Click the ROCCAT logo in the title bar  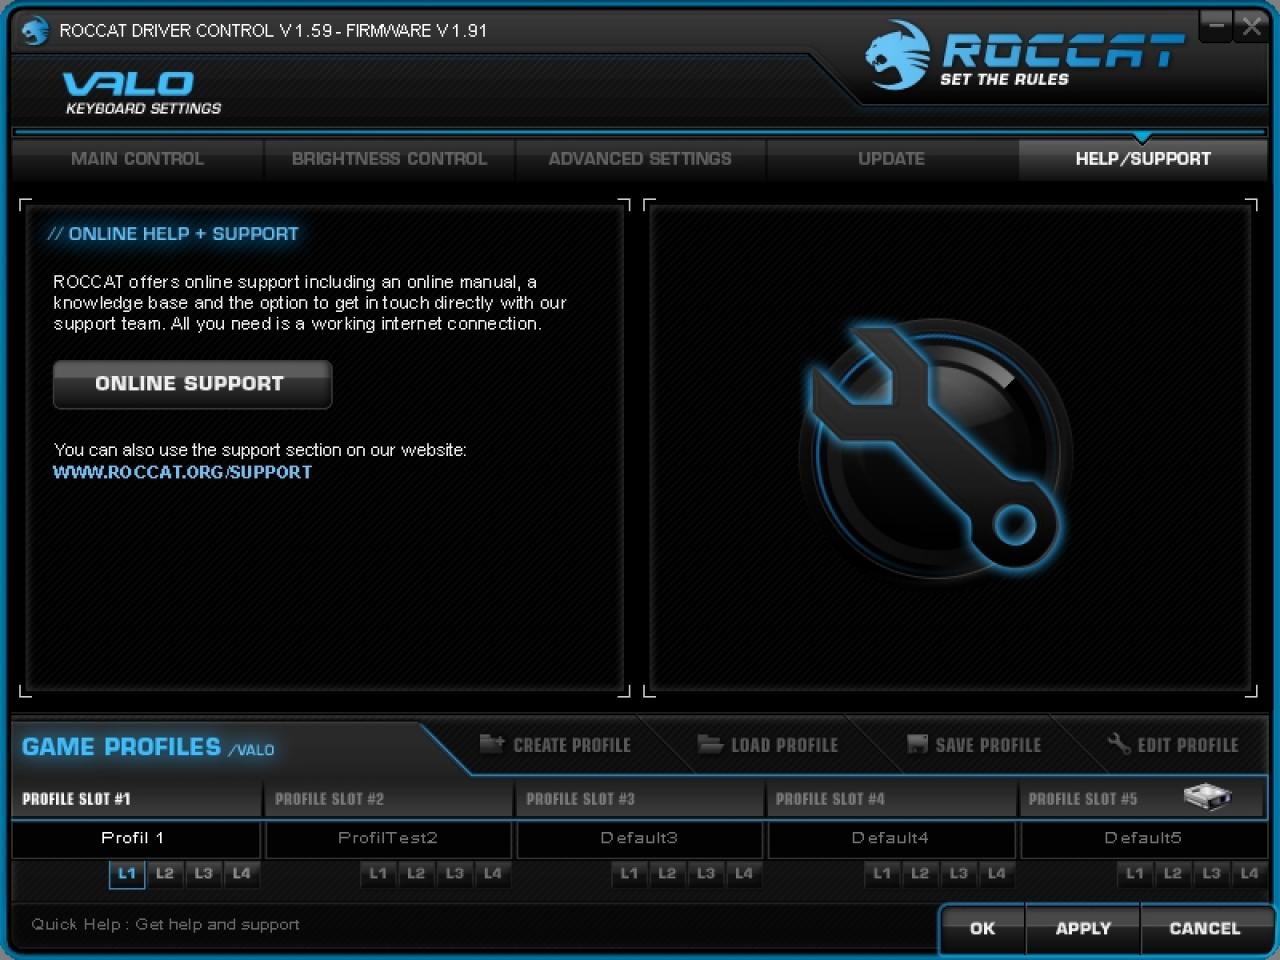coord(34,31)
